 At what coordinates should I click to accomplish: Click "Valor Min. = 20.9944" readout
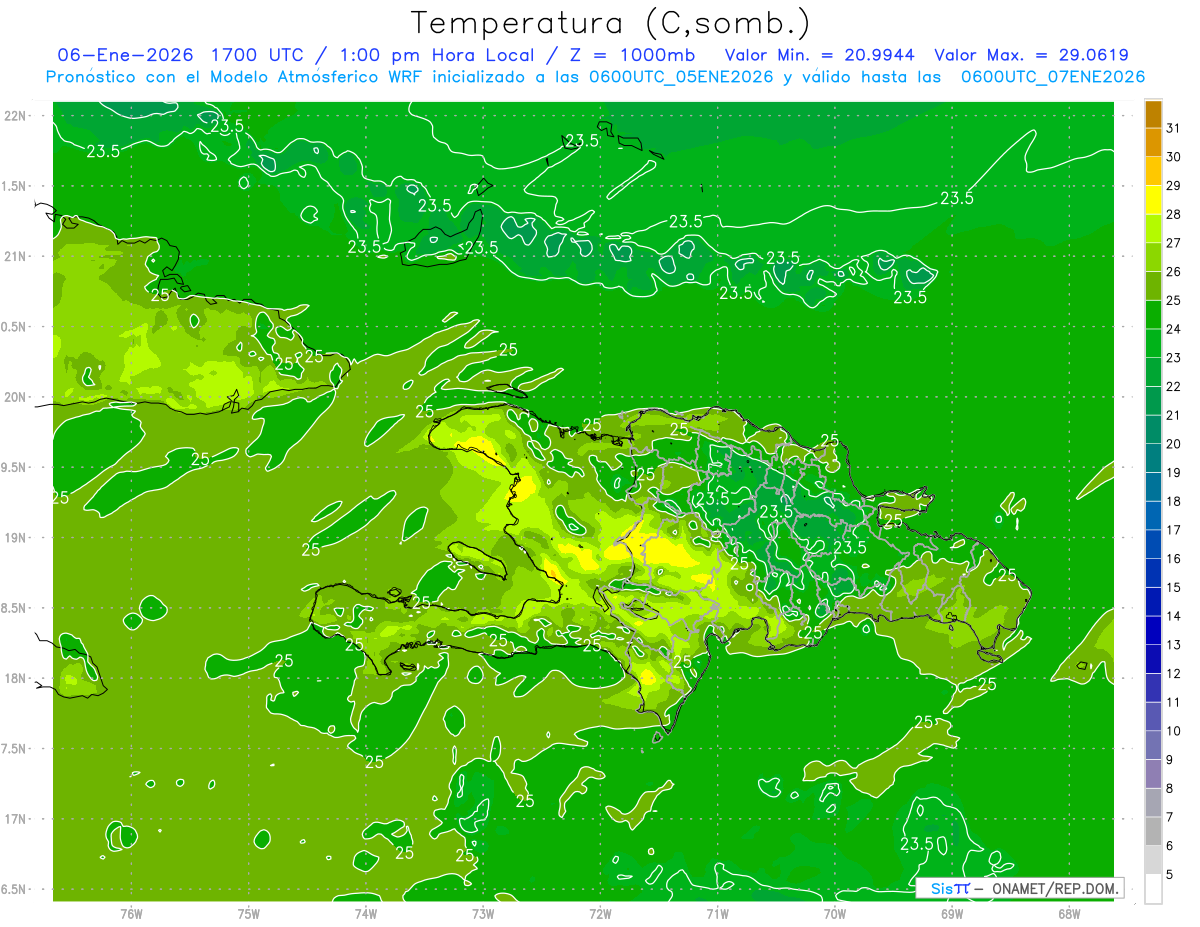pos(820,55)
